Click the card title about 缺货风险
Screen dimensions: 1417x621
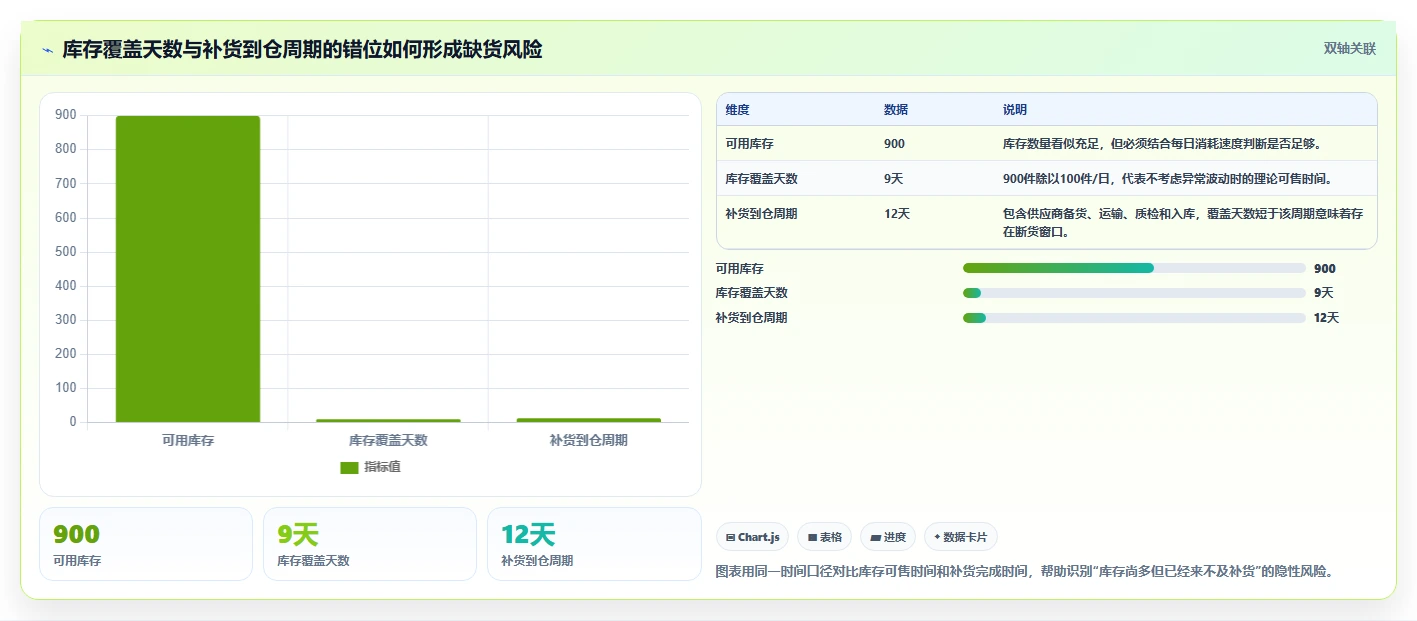302,49
